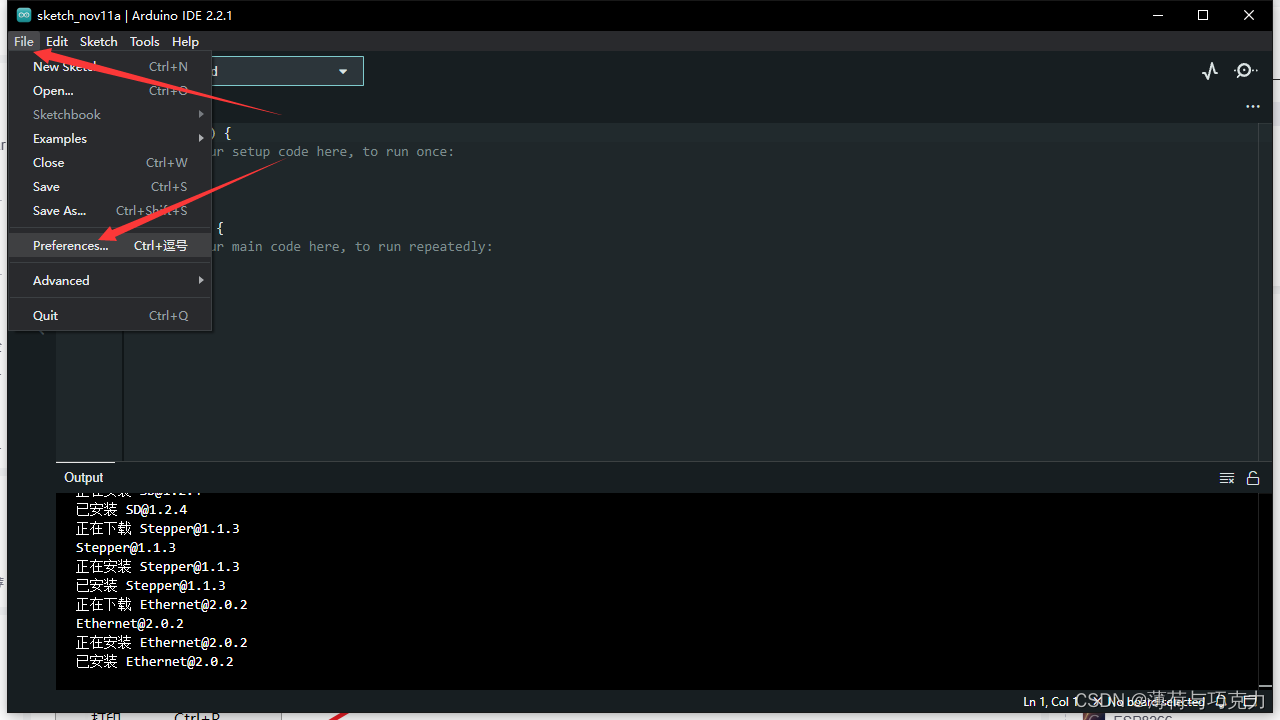Screen dimensions: 1280x720
Task: Expand the Sketchbook submenu
Action: coord(110,114)
